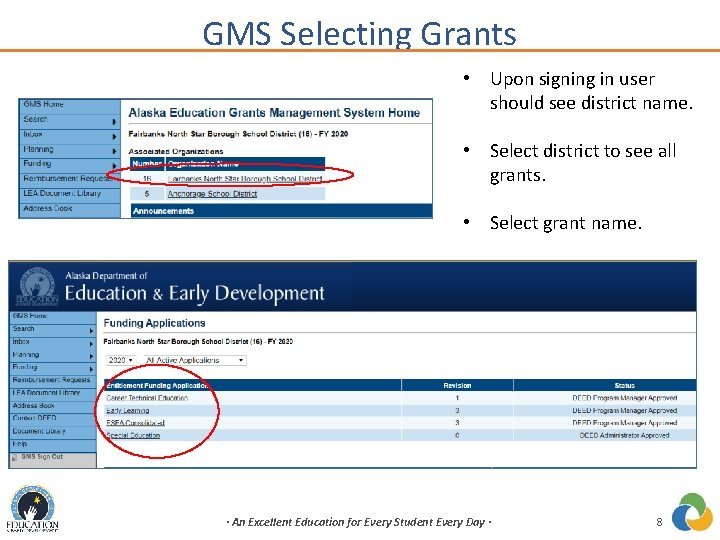The image size is (720, 540).
Task: Click the Funding Applications heading
Action: (x=154, y=323)
